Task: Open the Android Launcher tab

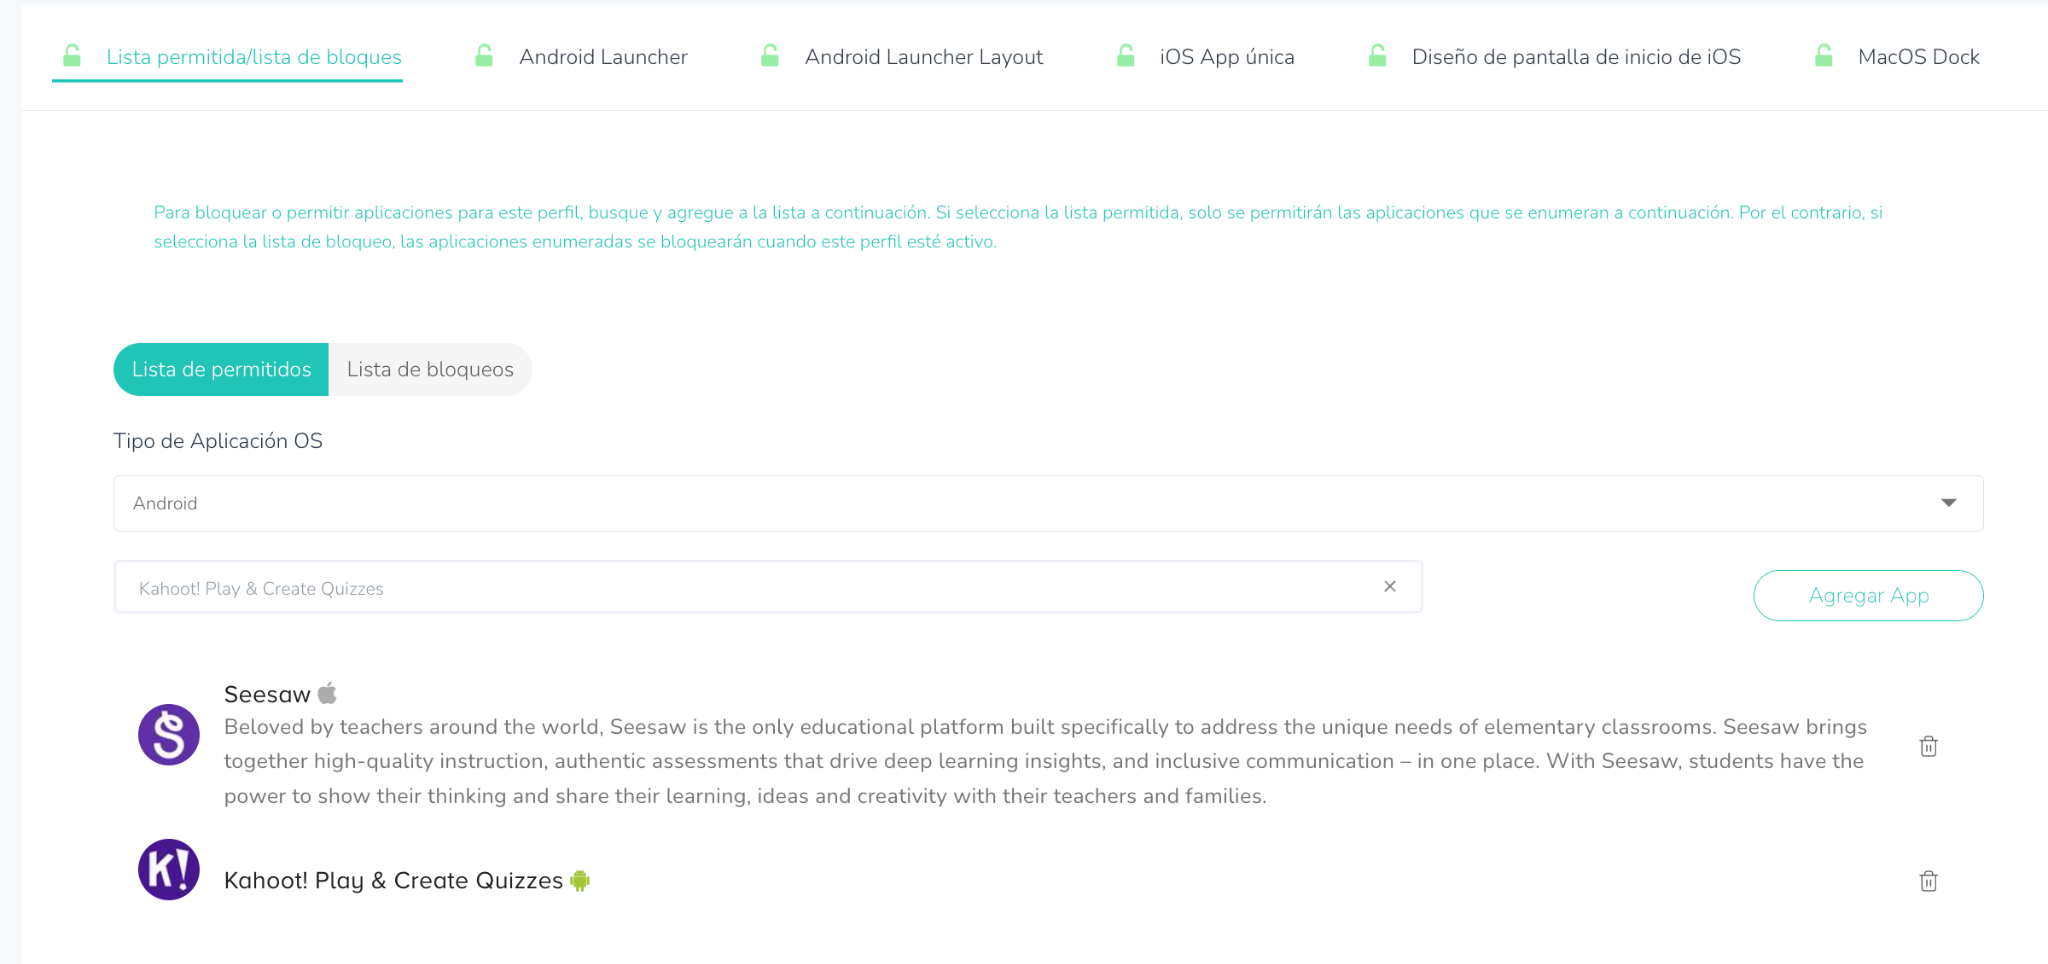Action: (x=603, y=57)
